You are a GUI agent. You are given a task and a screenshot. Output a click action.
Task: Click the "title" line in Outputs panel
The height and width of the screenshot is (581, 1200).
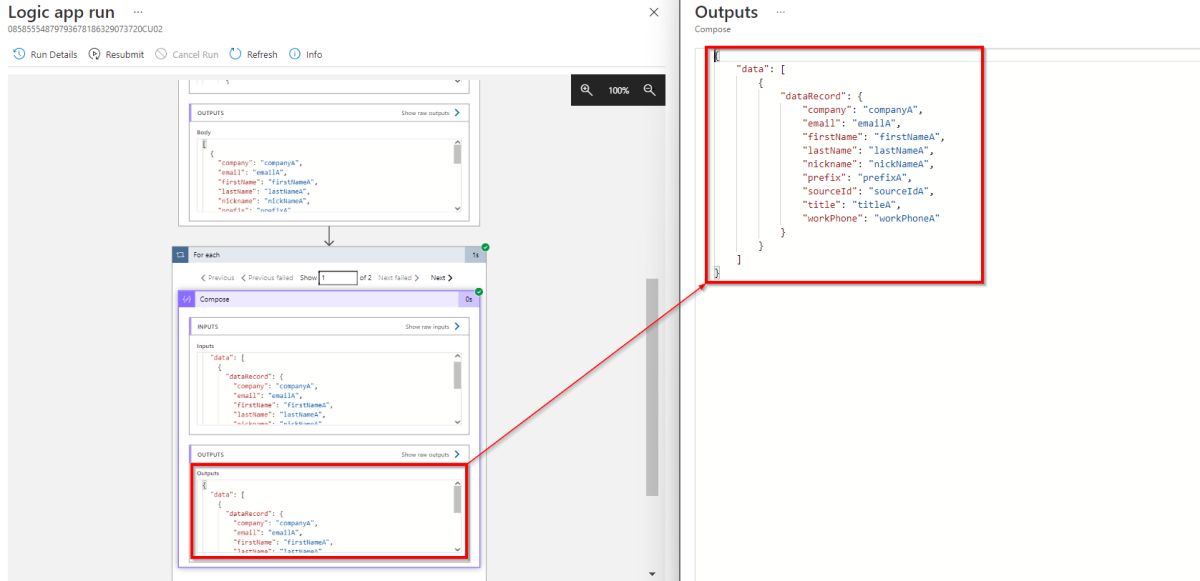[851, 205]
